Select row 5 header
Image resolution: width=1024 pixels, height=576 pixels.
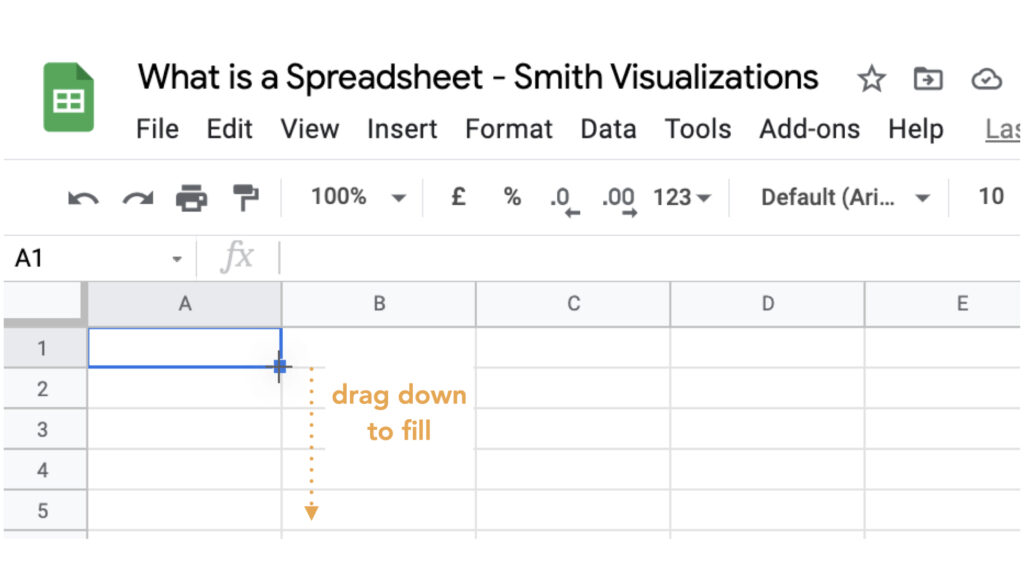point(44,510)
